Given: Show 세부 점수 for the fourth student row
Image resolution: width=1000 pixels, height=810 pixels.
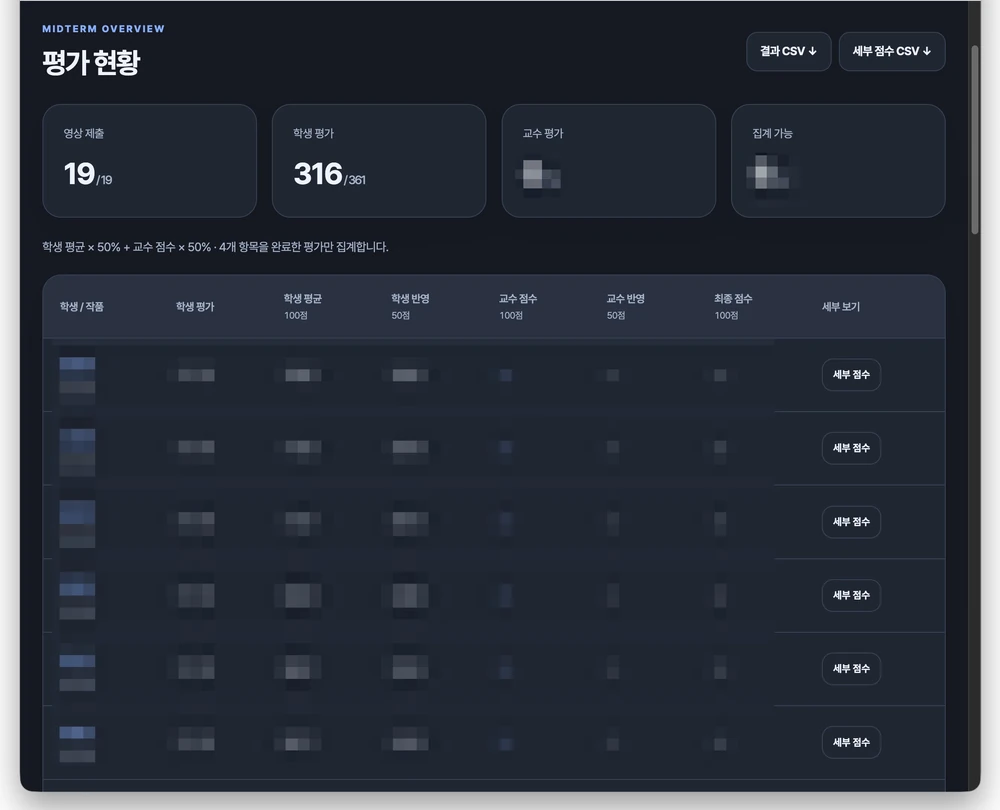Looking at the screenshot, I should 851,596.
